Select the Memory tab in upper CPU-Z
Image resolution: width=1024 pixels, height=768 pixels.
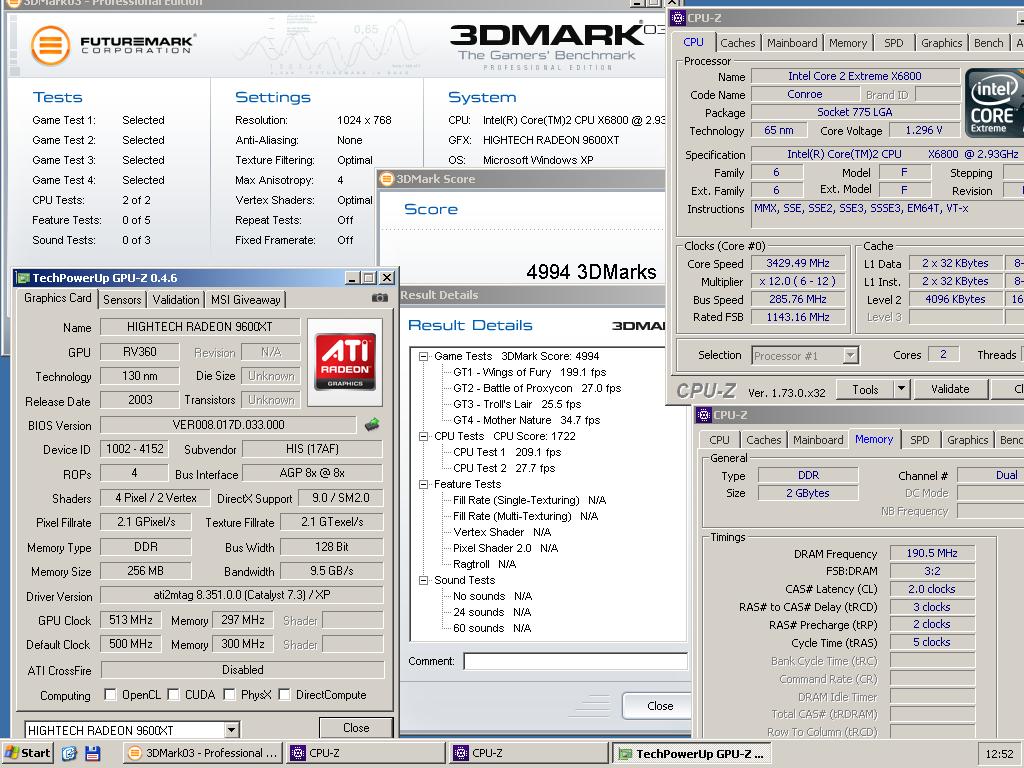(x=848, y=43)
